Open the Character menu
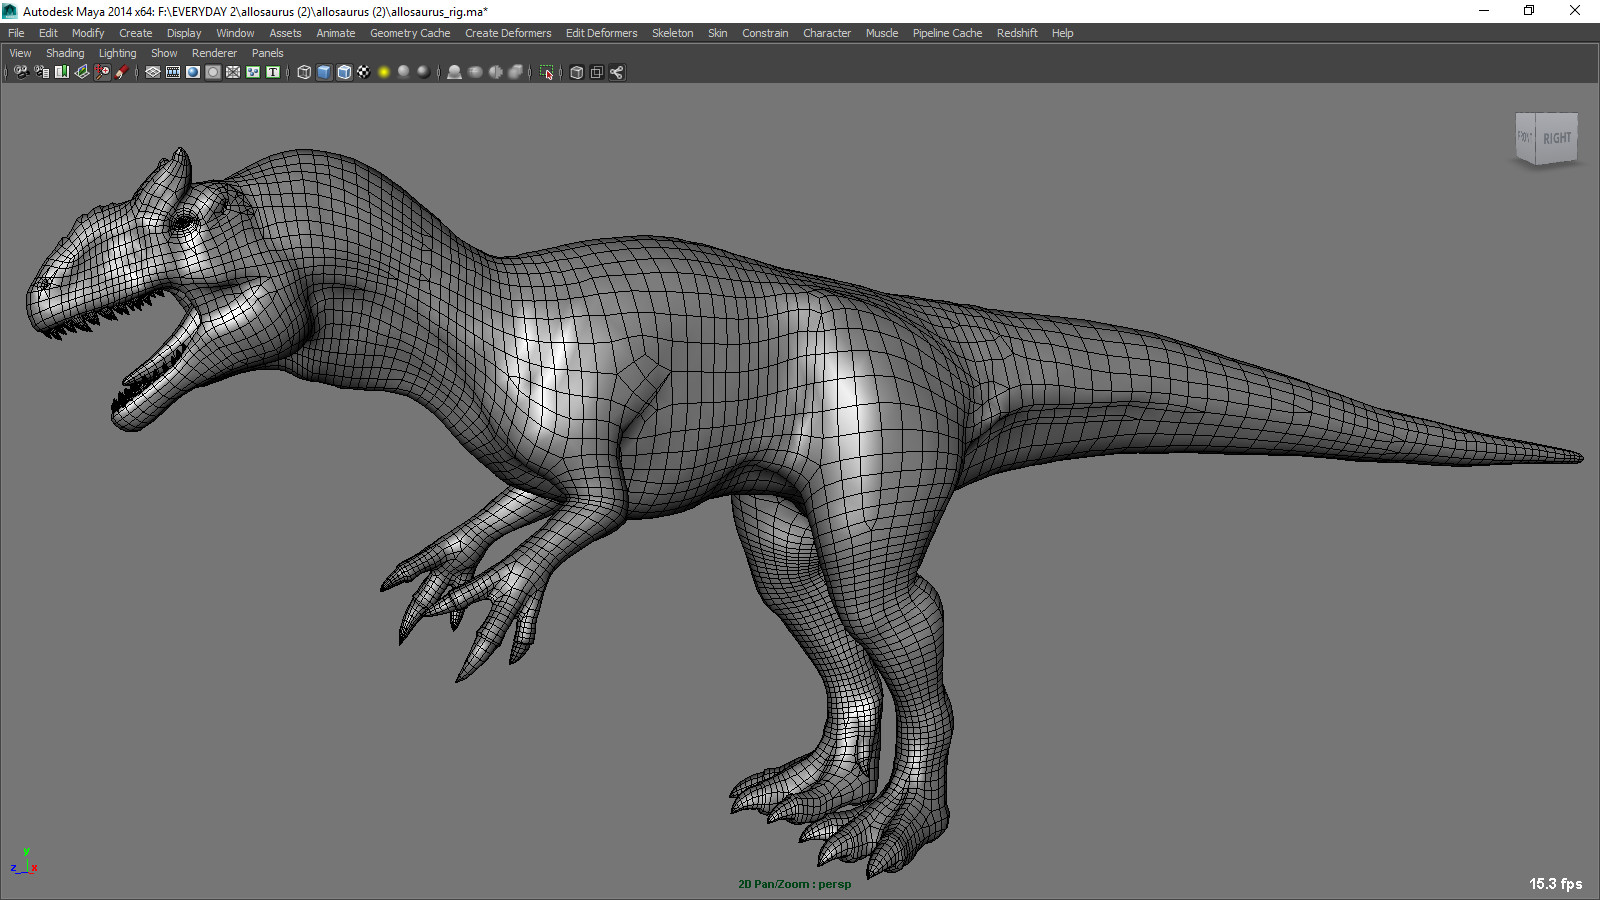Image resolution: width=1600 pixels, height=900 pixels. tap(827, 33)
